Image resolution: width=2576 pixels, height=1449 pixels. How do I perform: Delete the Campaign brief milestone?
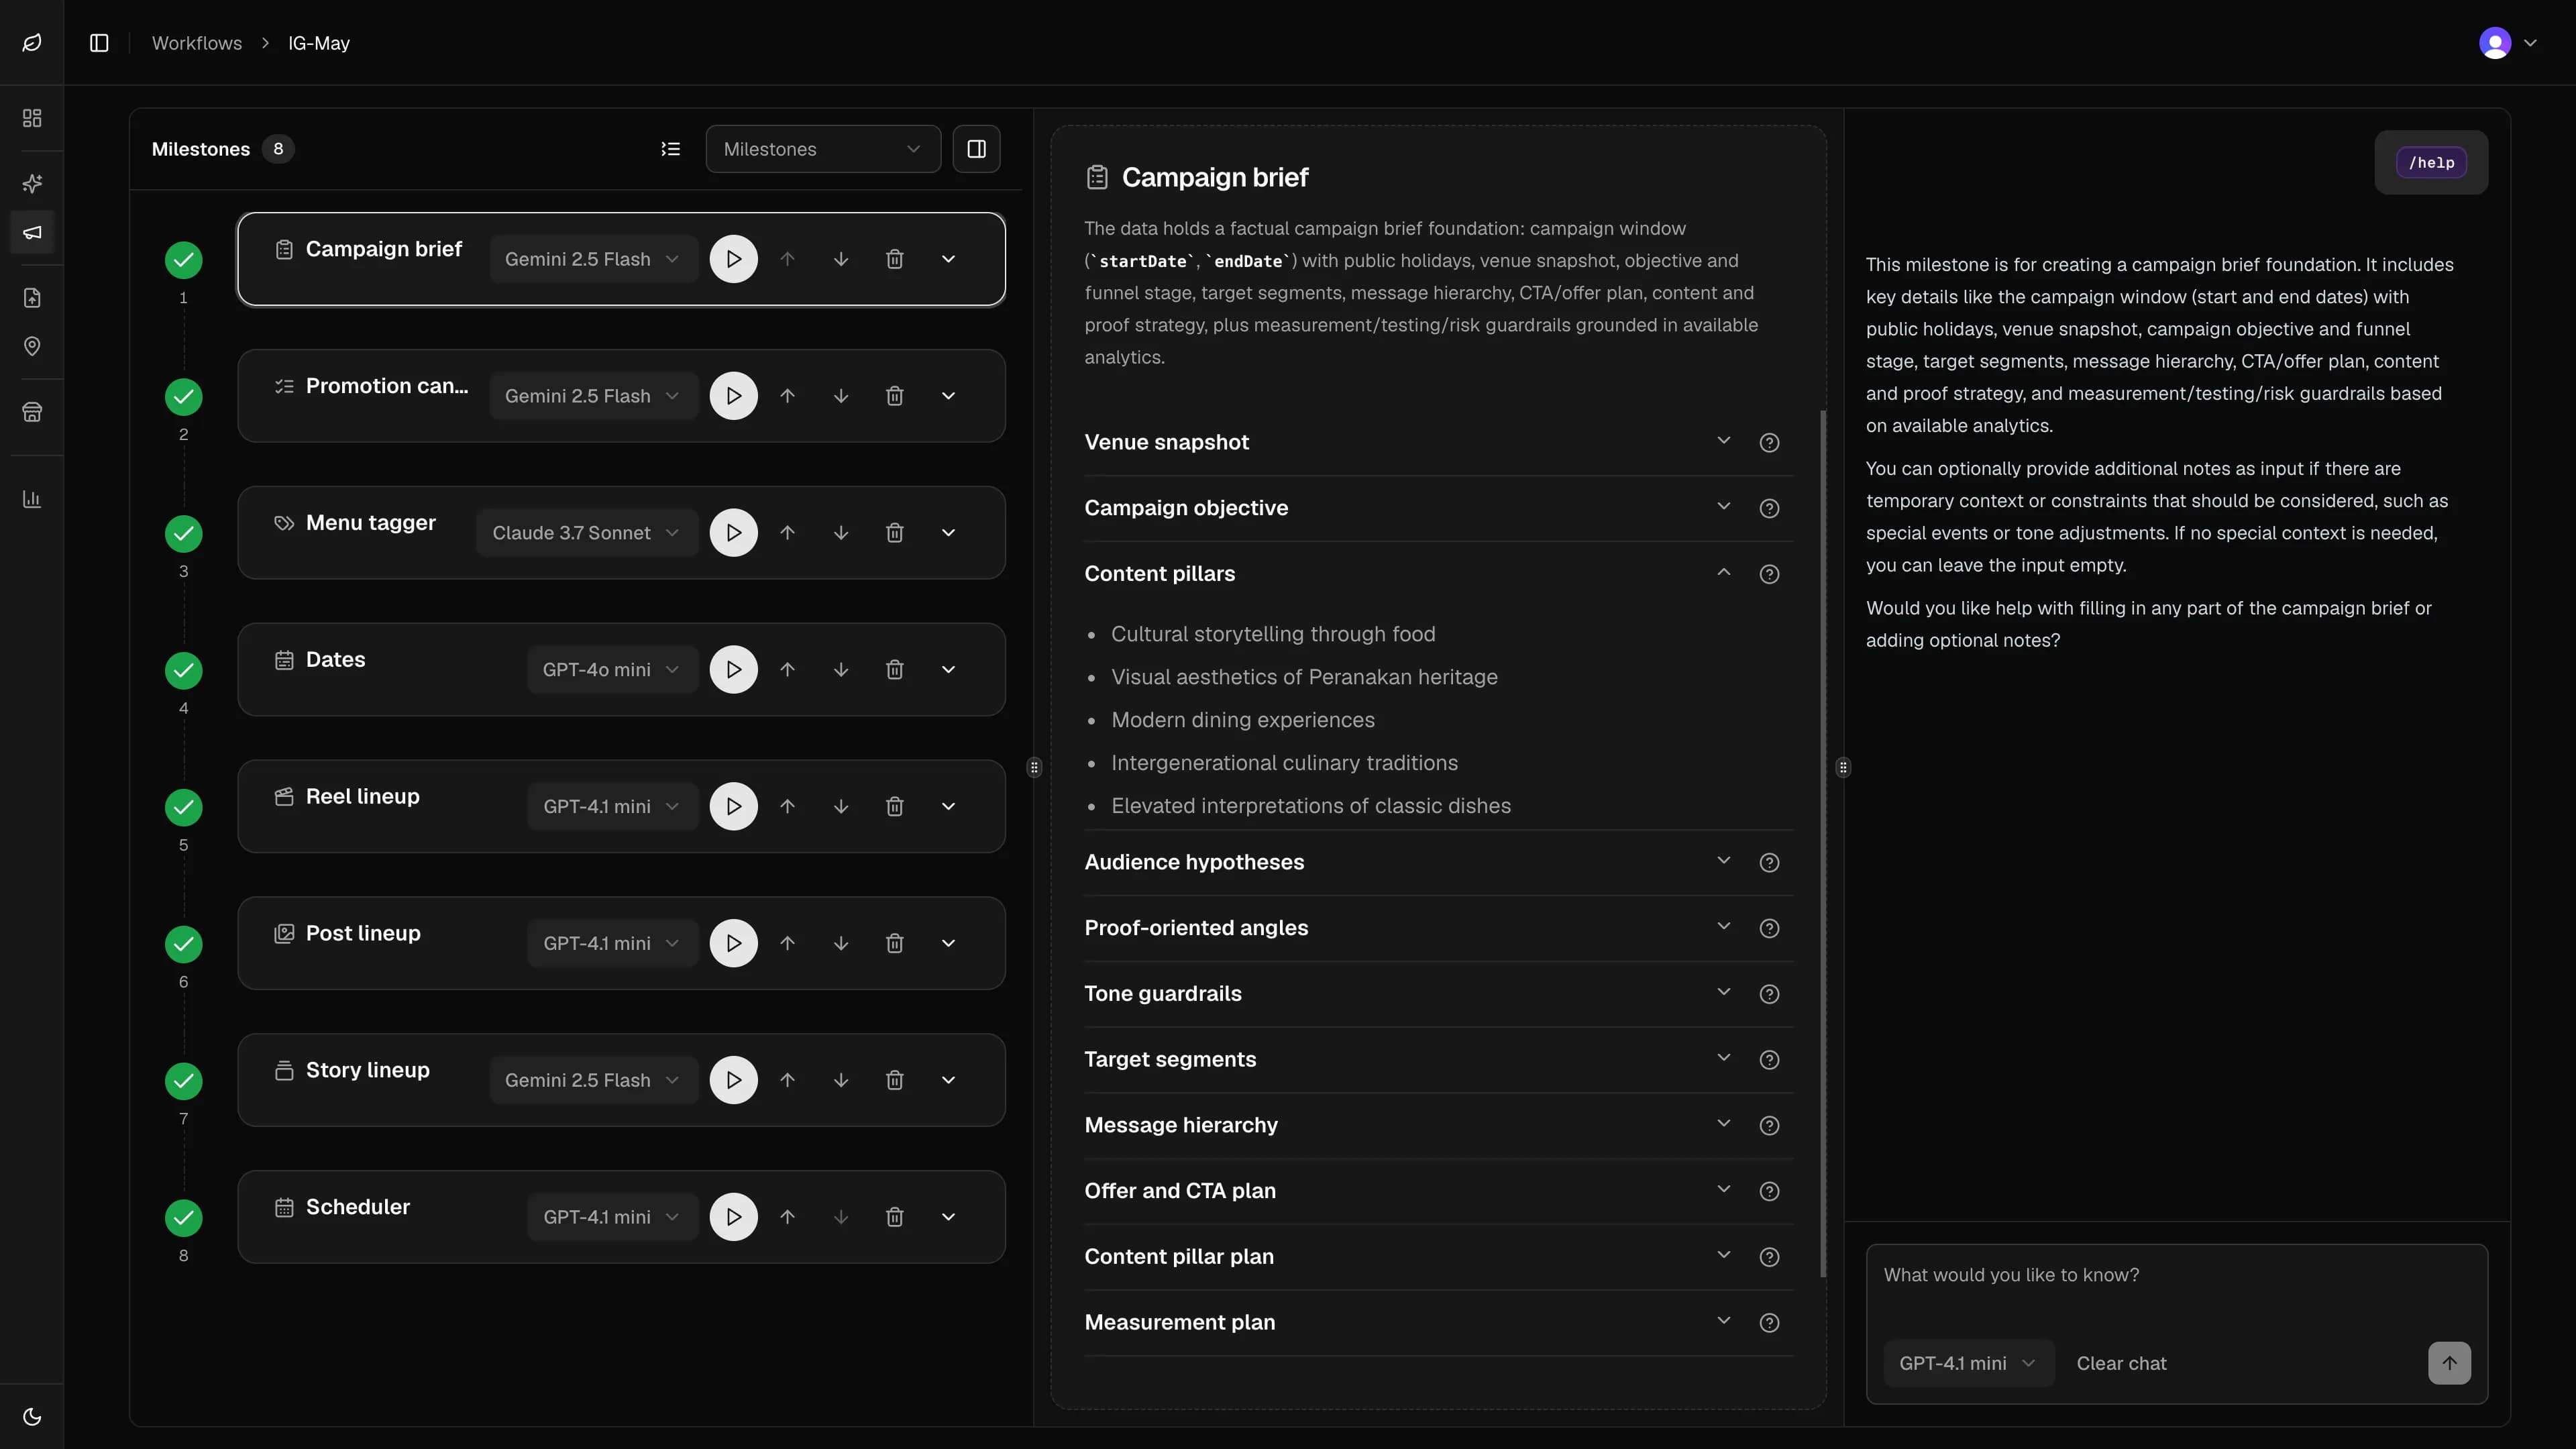click(x=895, y=259)
